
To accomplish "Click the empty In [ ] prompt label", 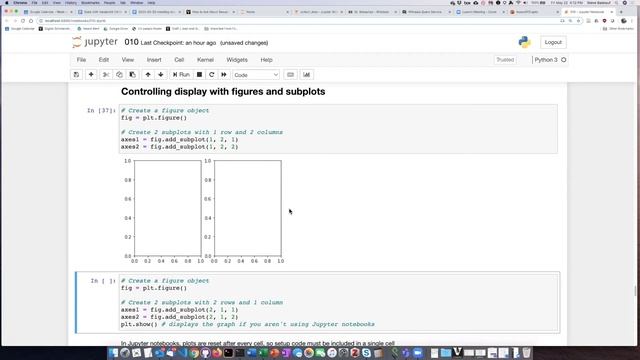I will point(103,281).
